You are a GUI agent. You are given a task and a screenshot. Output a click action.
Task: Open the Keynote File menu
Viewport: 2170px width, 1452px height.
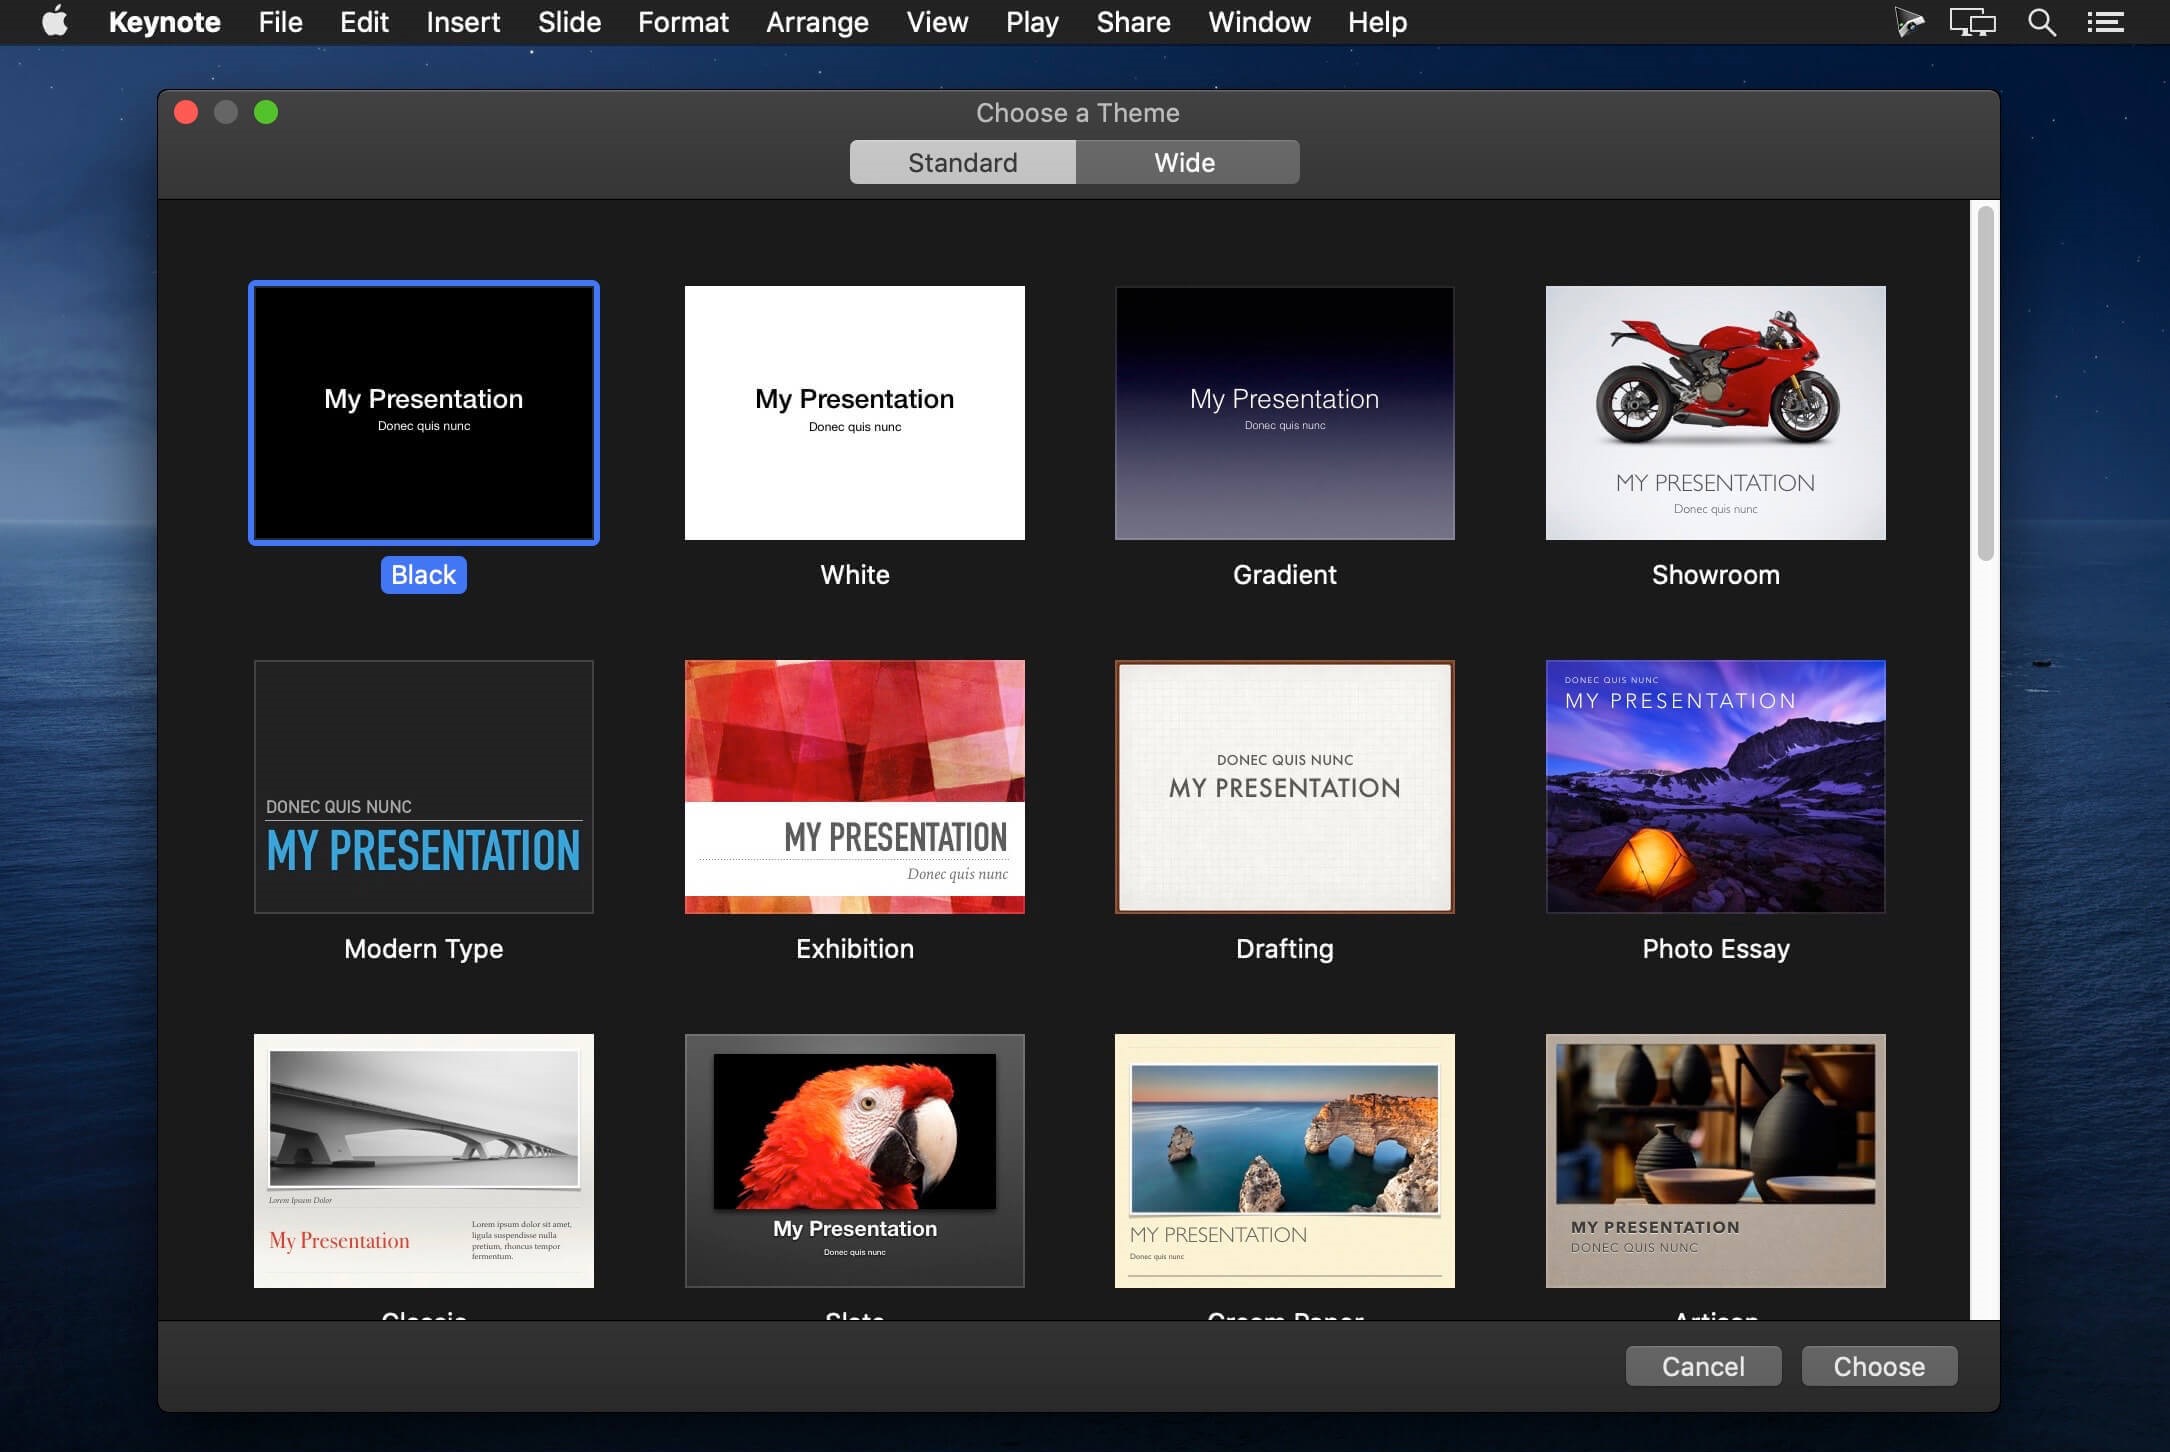pos(280,21)
